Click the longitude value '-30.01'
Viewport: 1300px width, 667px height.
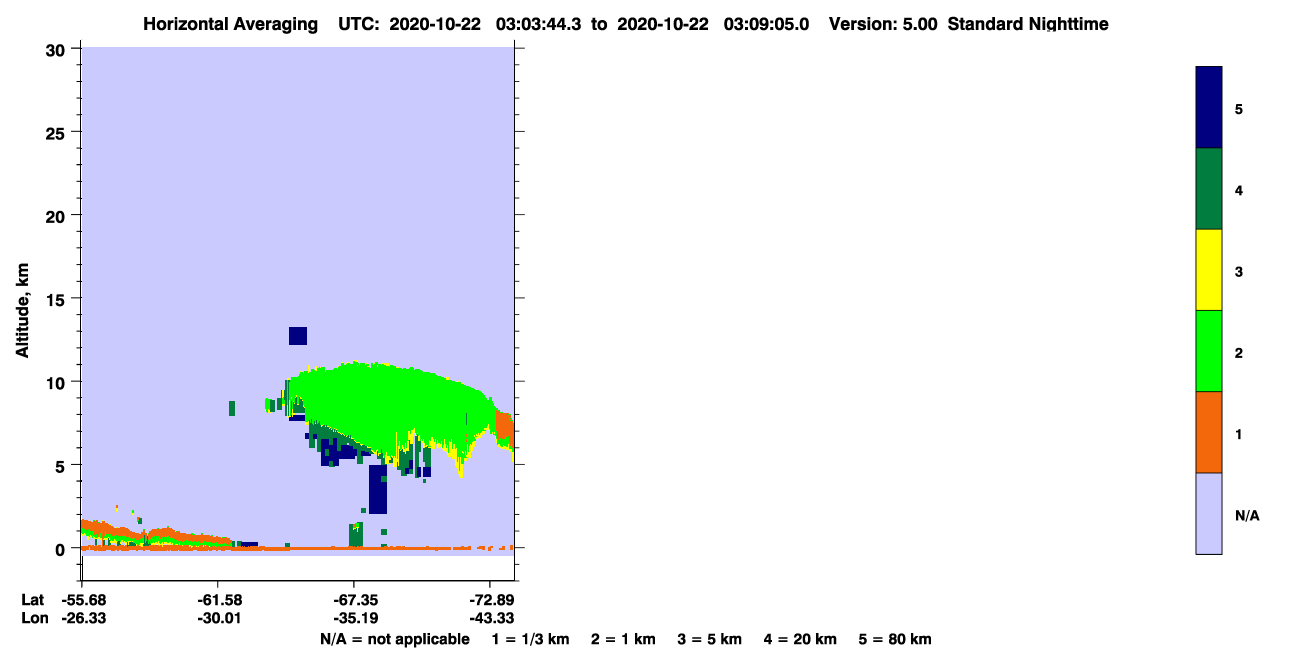coord(218,619)
